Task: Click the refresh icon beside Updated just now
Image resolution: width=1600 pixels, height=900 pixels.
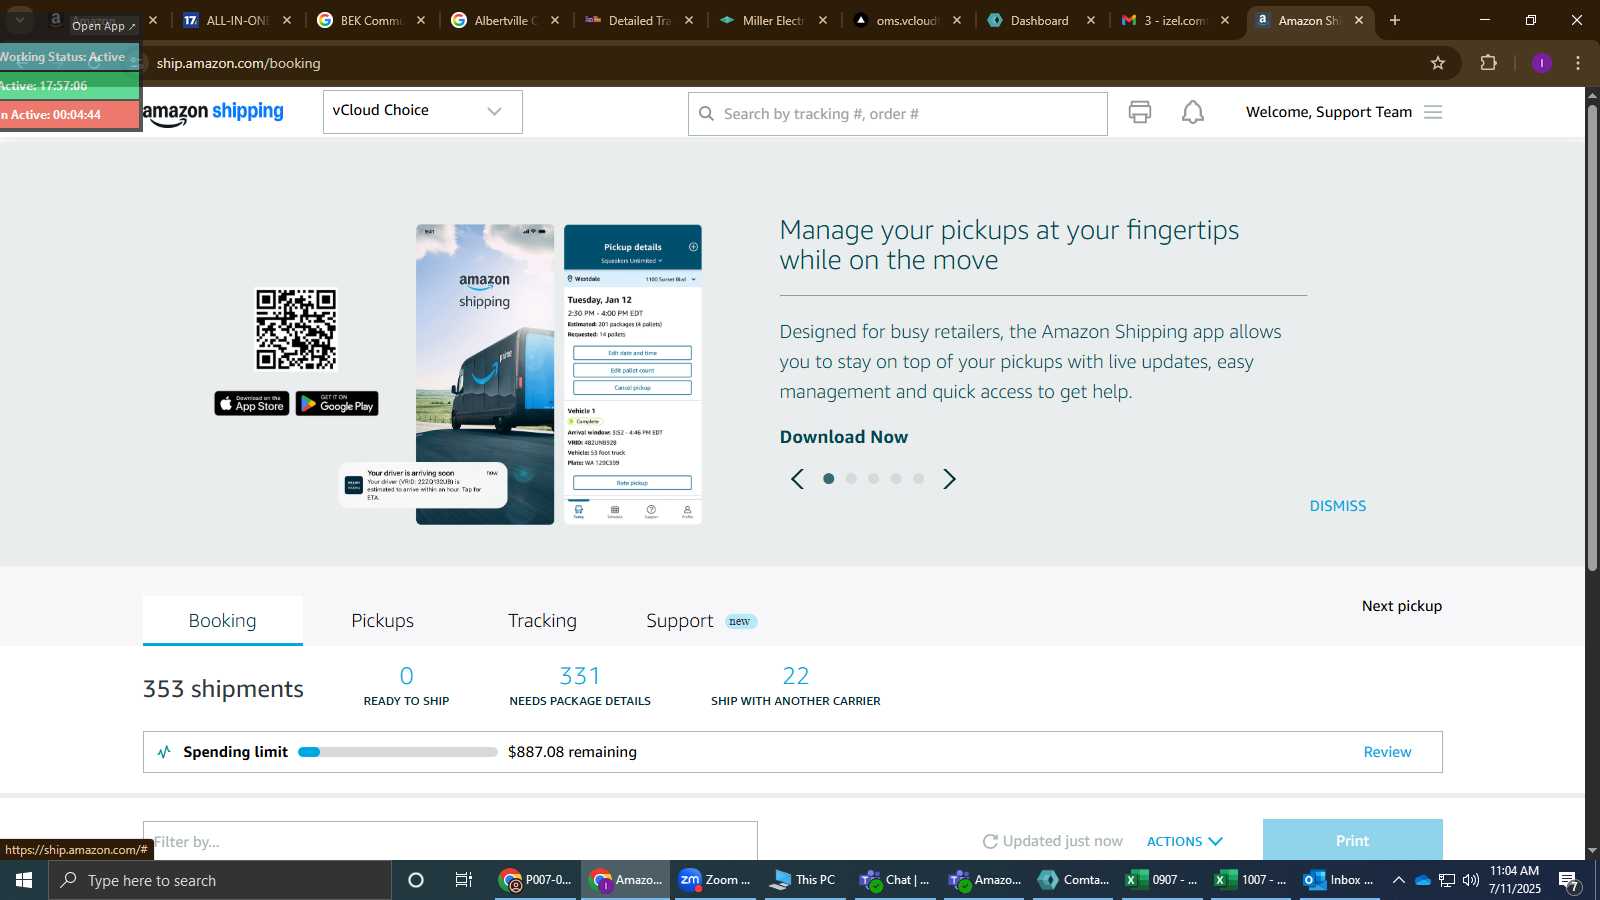Action: click(x=990, y=842)
